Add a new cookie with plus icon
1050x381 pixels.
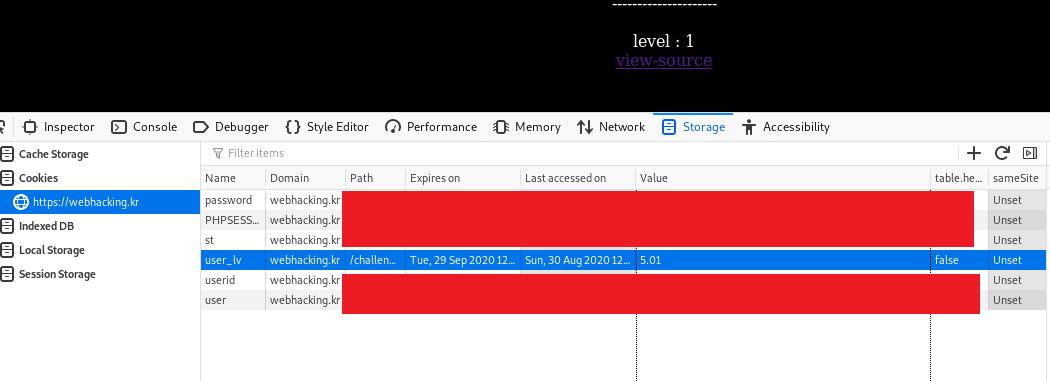coord(974,153)
